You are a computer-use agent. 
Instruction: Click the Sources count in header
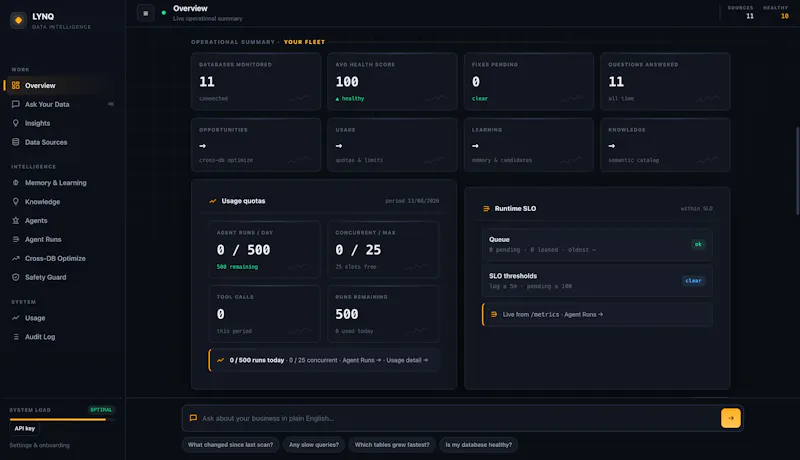(749, 16)
